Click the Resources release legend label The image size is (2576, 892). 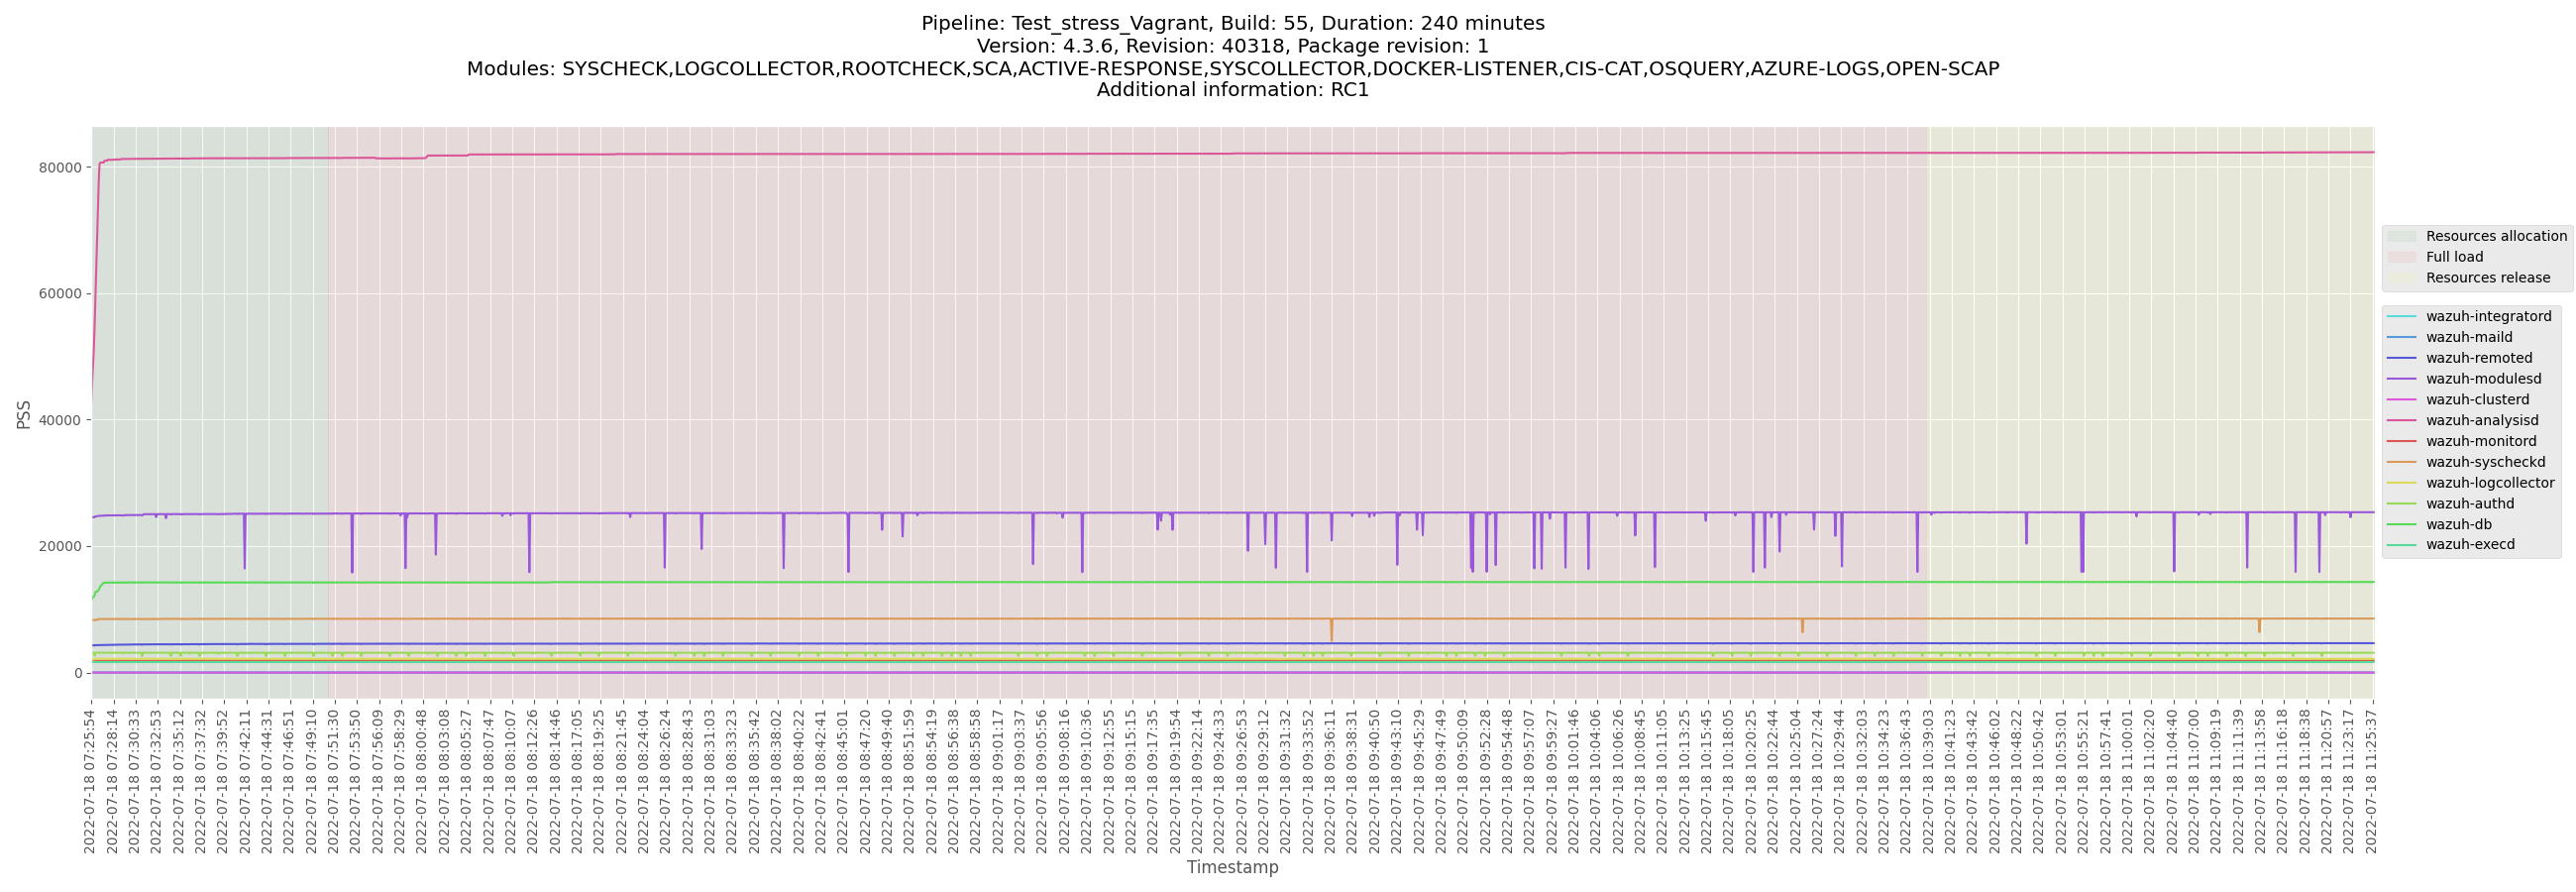(2487, 278)
